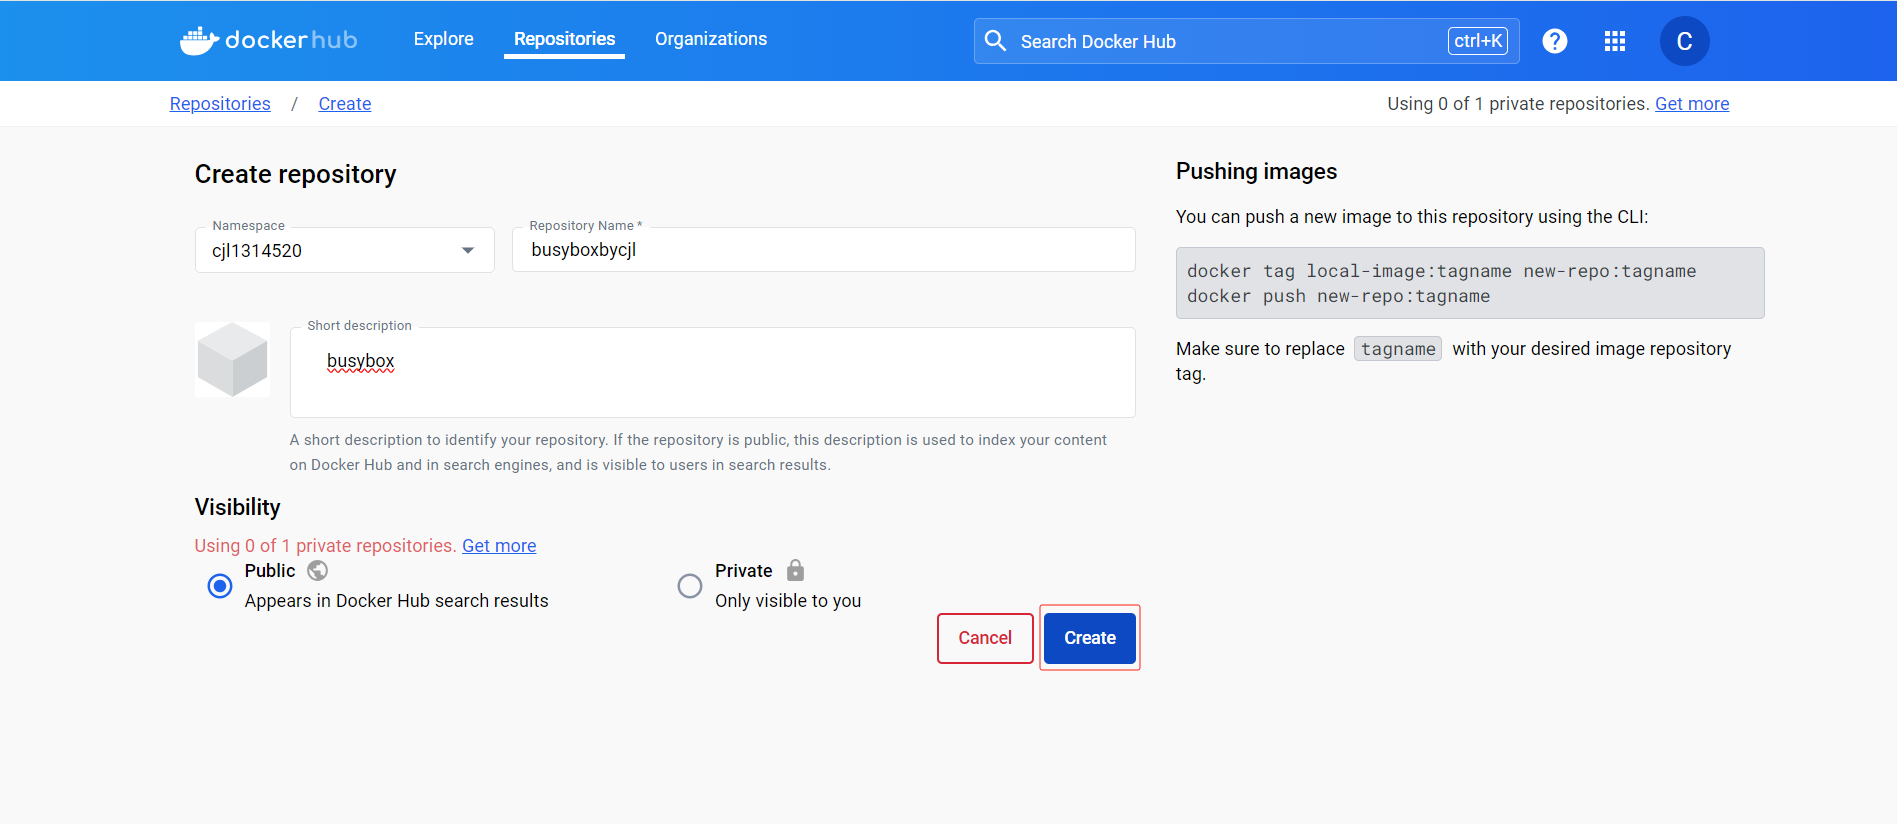1897x824 pixels.
Task: Expand the Namespace dropdown arrow
Action: [467, 250]
